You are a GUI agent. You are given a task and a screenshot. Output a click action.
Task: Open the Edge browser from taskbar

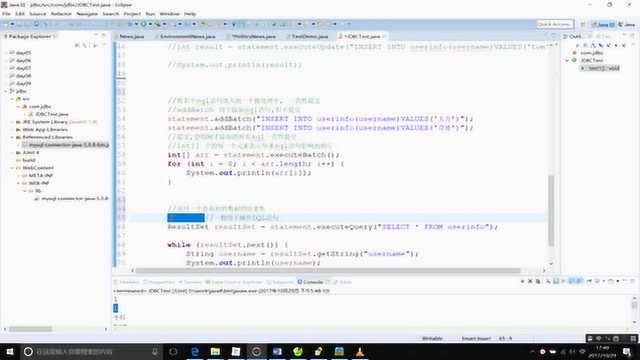tap(195, 351)
